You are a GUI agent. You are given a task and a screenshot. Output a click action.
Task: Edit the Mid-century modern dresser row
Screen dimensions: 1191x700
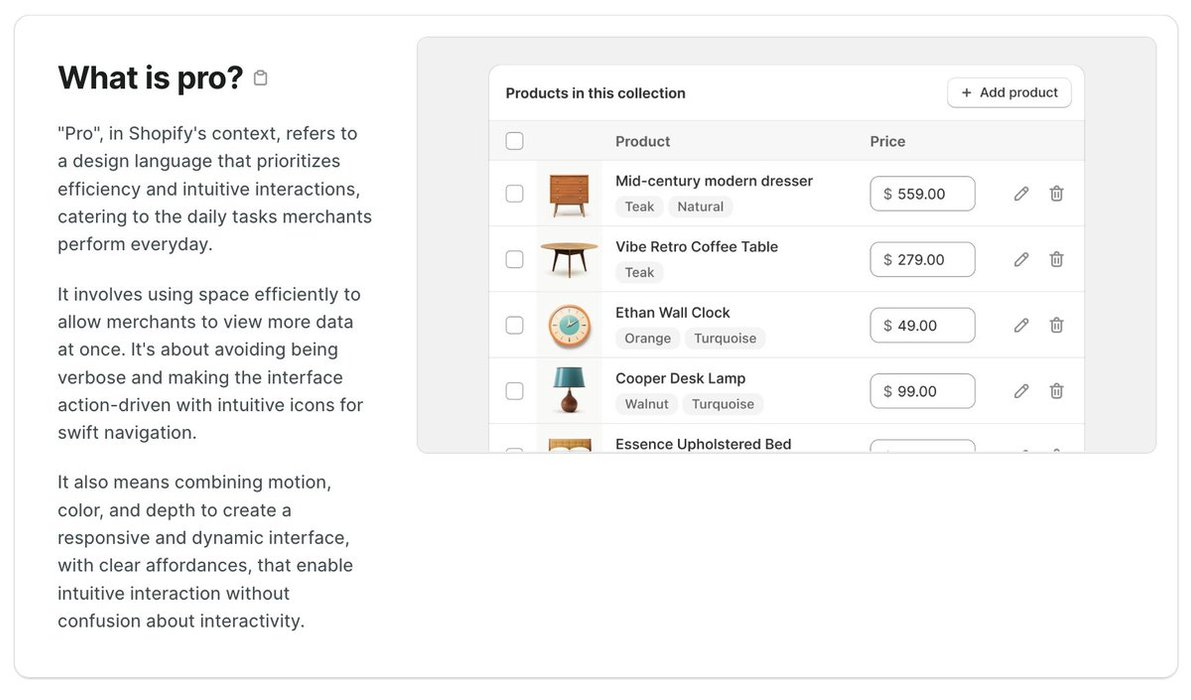click(1021, 194)
